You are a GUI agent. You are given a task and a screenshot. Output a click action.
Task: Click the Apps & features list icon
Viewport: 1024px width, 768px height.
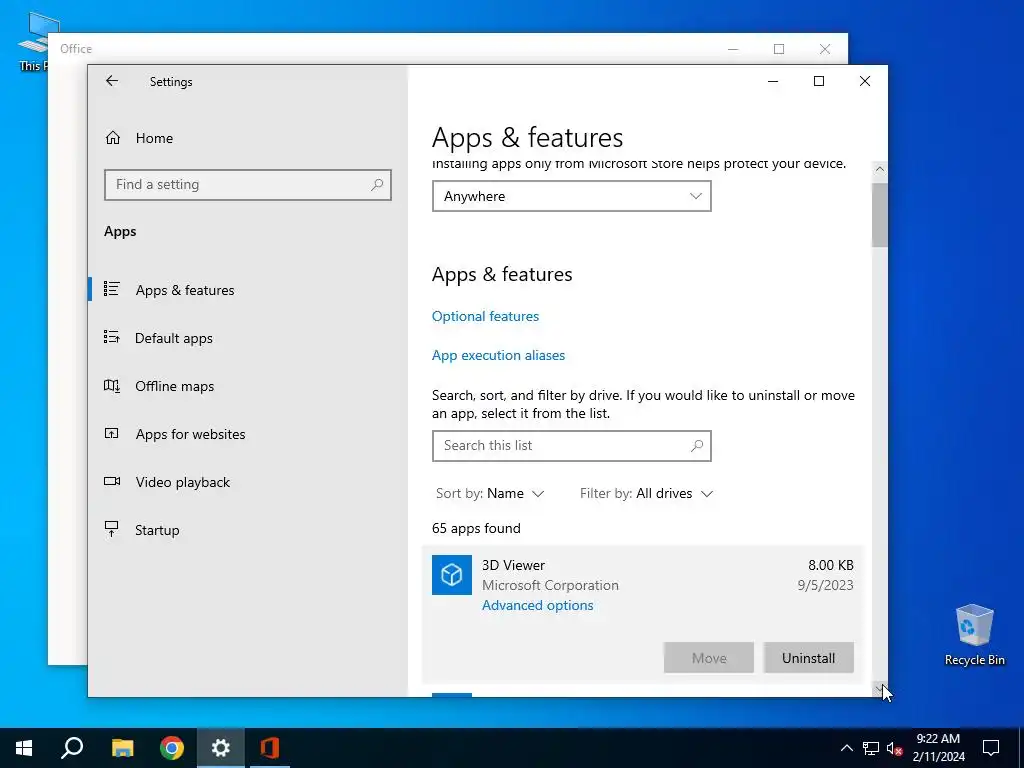[x=112, y=289]
